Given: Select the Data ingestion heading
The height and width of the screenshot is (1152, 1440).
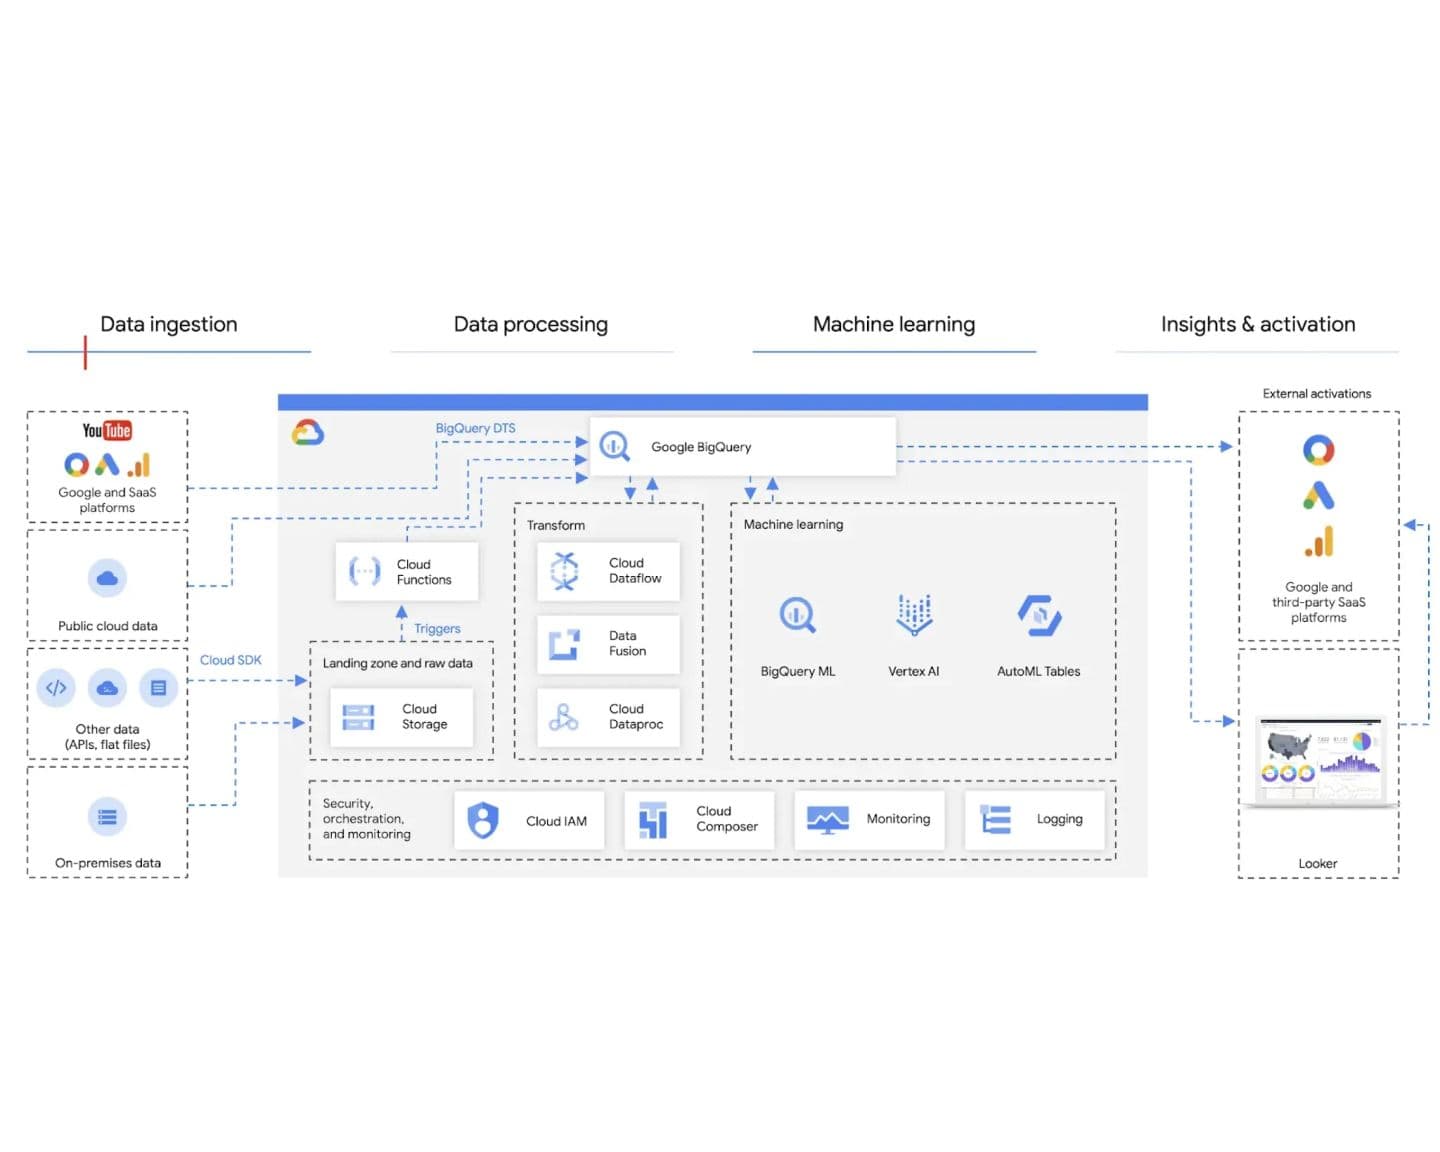Looking at the screenshot, I should 169,324.
